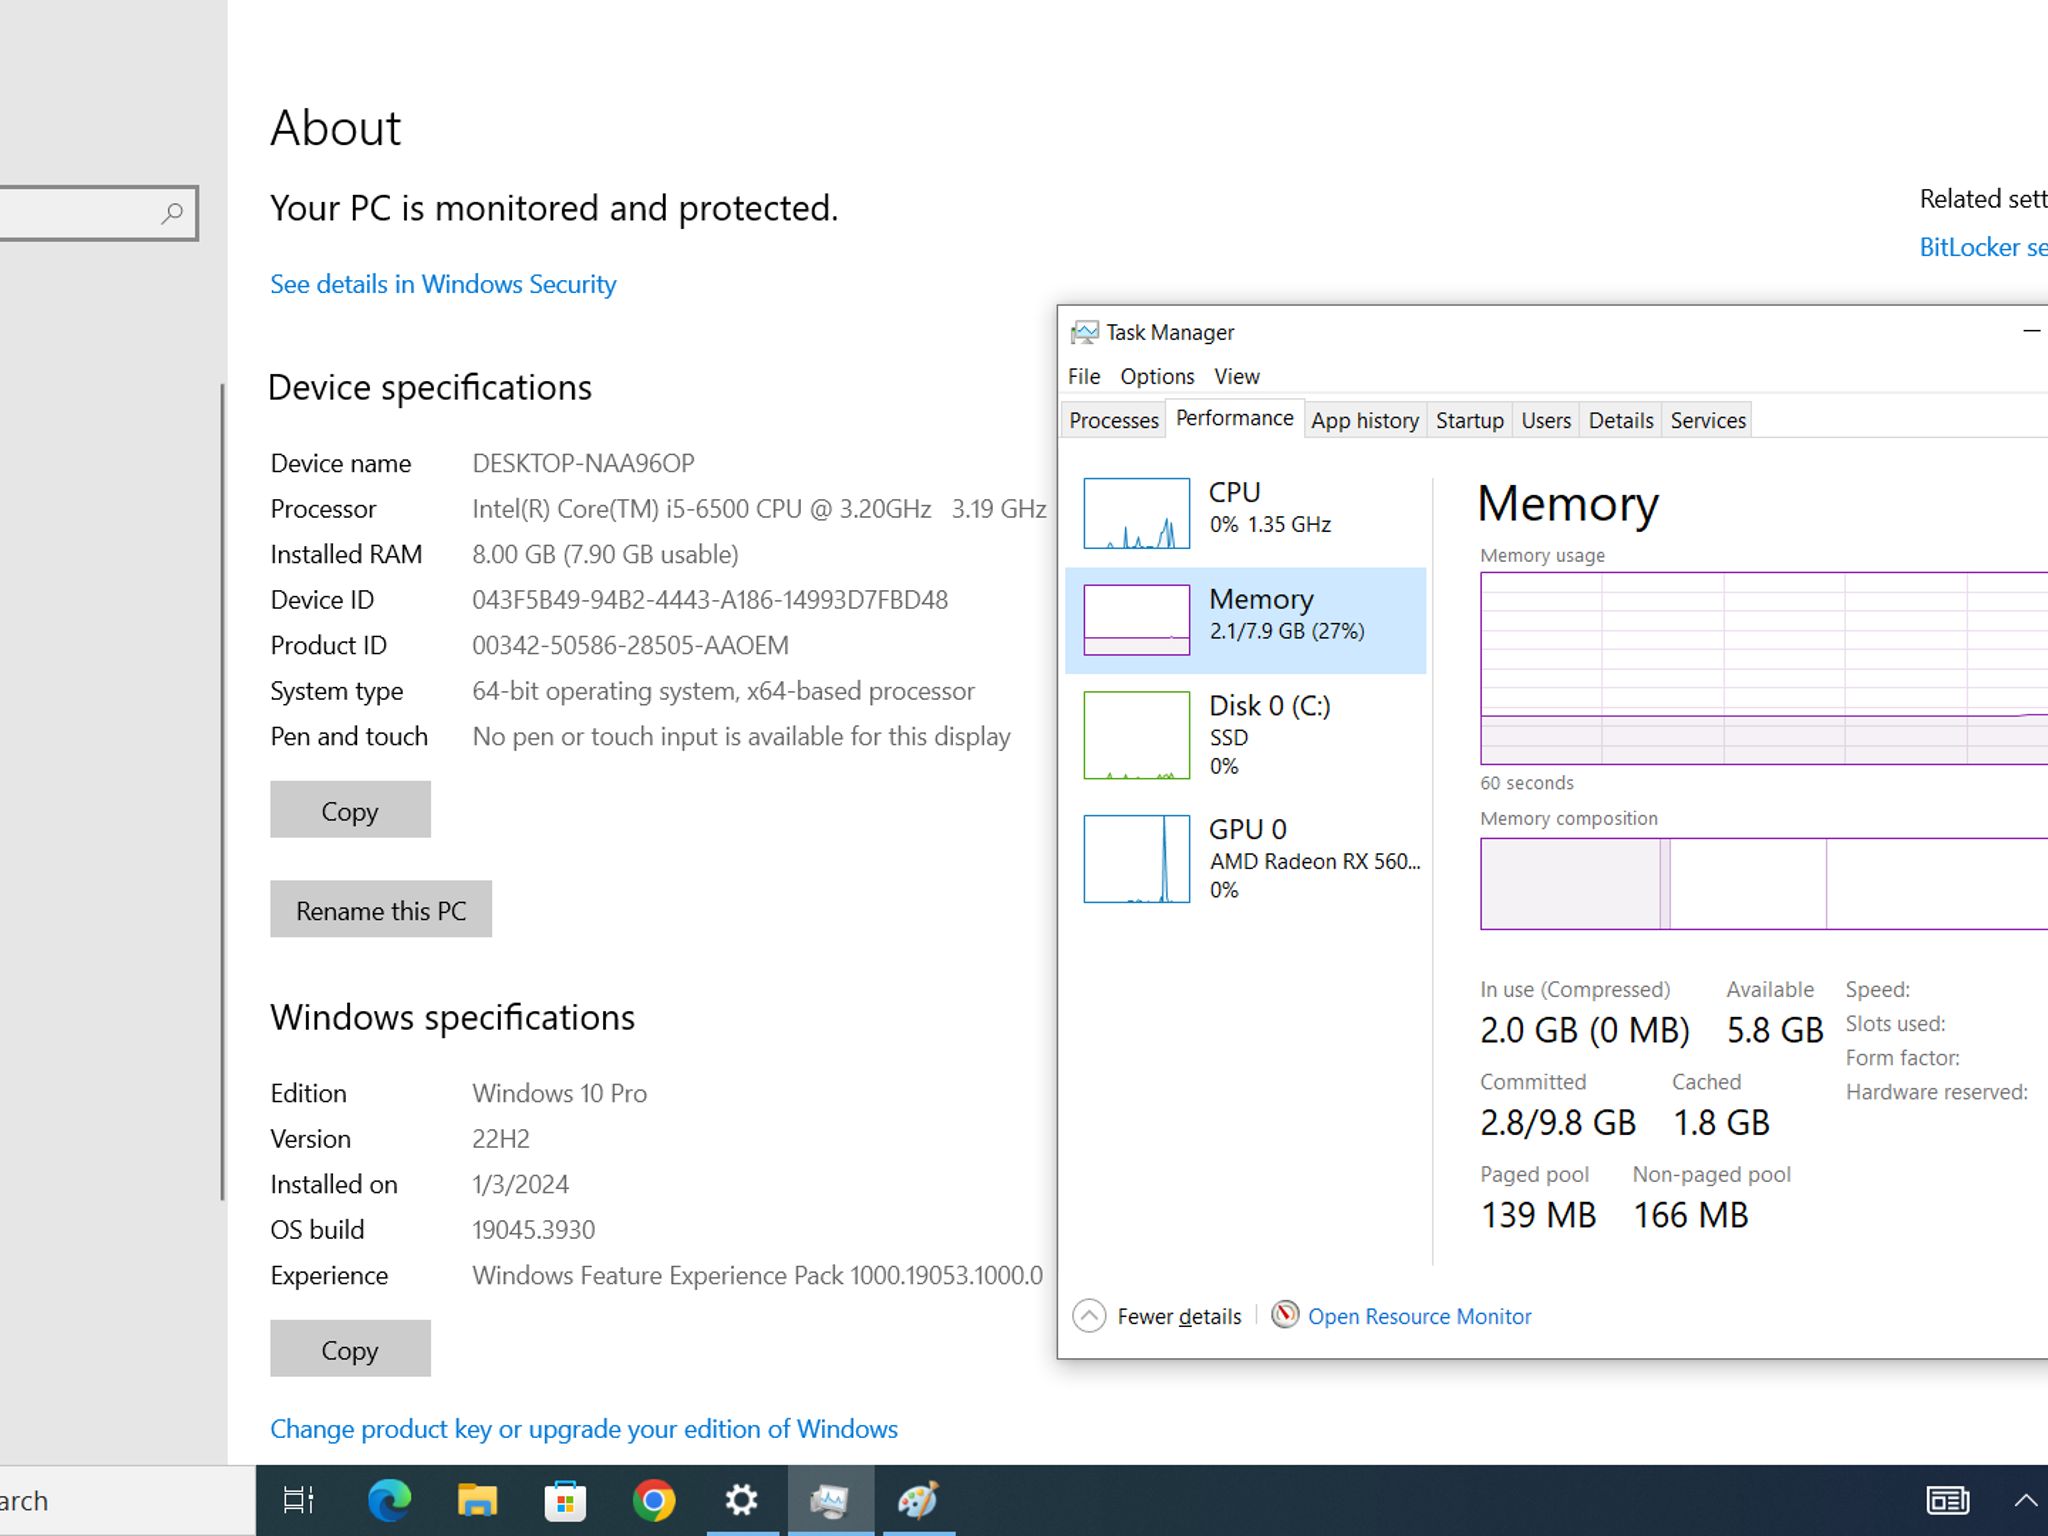Click Change product key or upgrade edition link

tap(584, 1429)
